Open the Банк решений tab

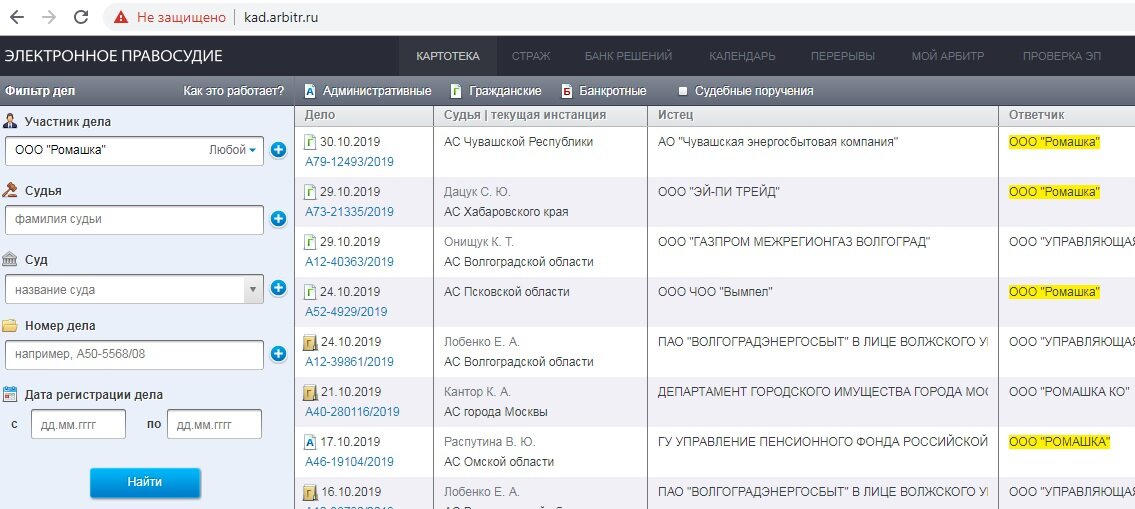[x=628, y=56]
